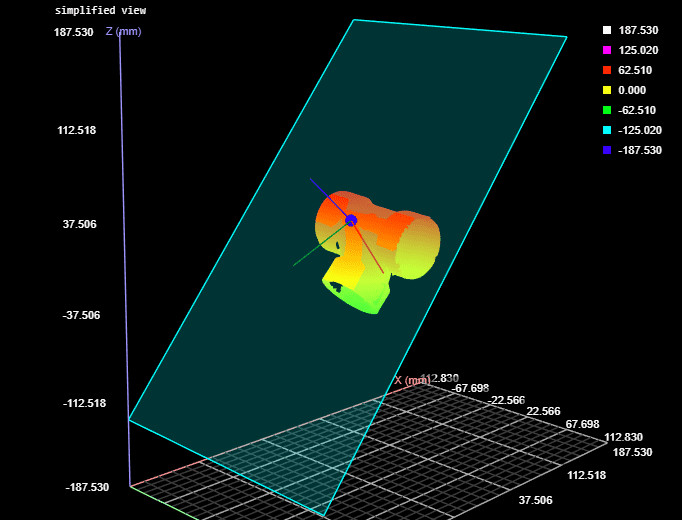The width and height of the screenshot is (682, 520).
Task: Click the yellow 0.000 legend swatch
Action: click(607, 90)
